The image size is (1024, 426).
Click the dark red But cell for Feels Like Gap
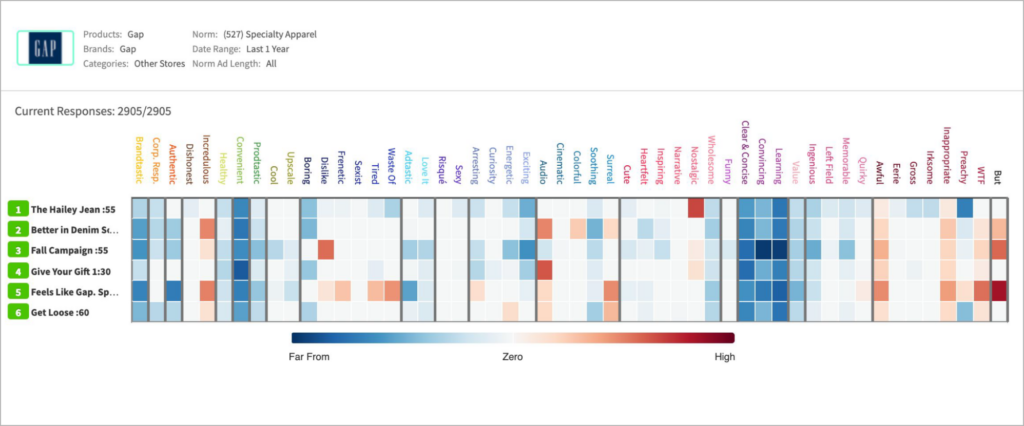click(x=999, y=291)
